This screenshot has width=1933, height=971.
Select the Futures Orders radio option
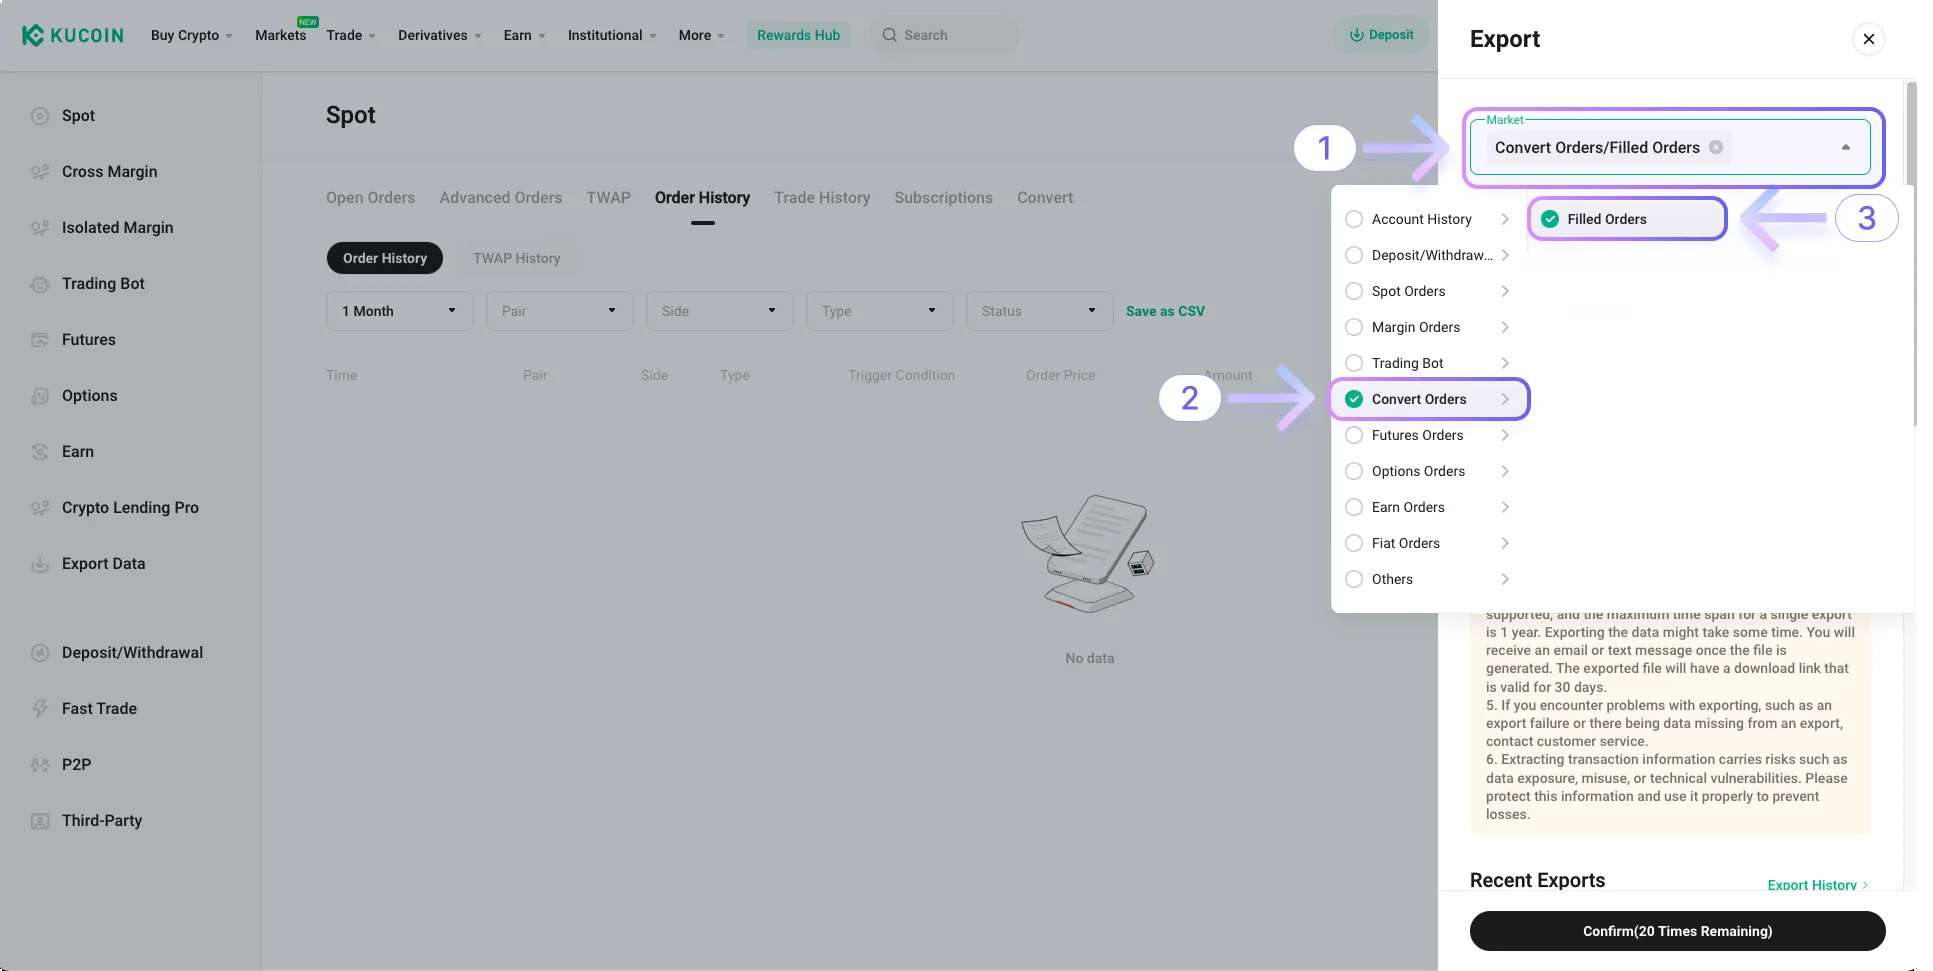click(1354, 435)
